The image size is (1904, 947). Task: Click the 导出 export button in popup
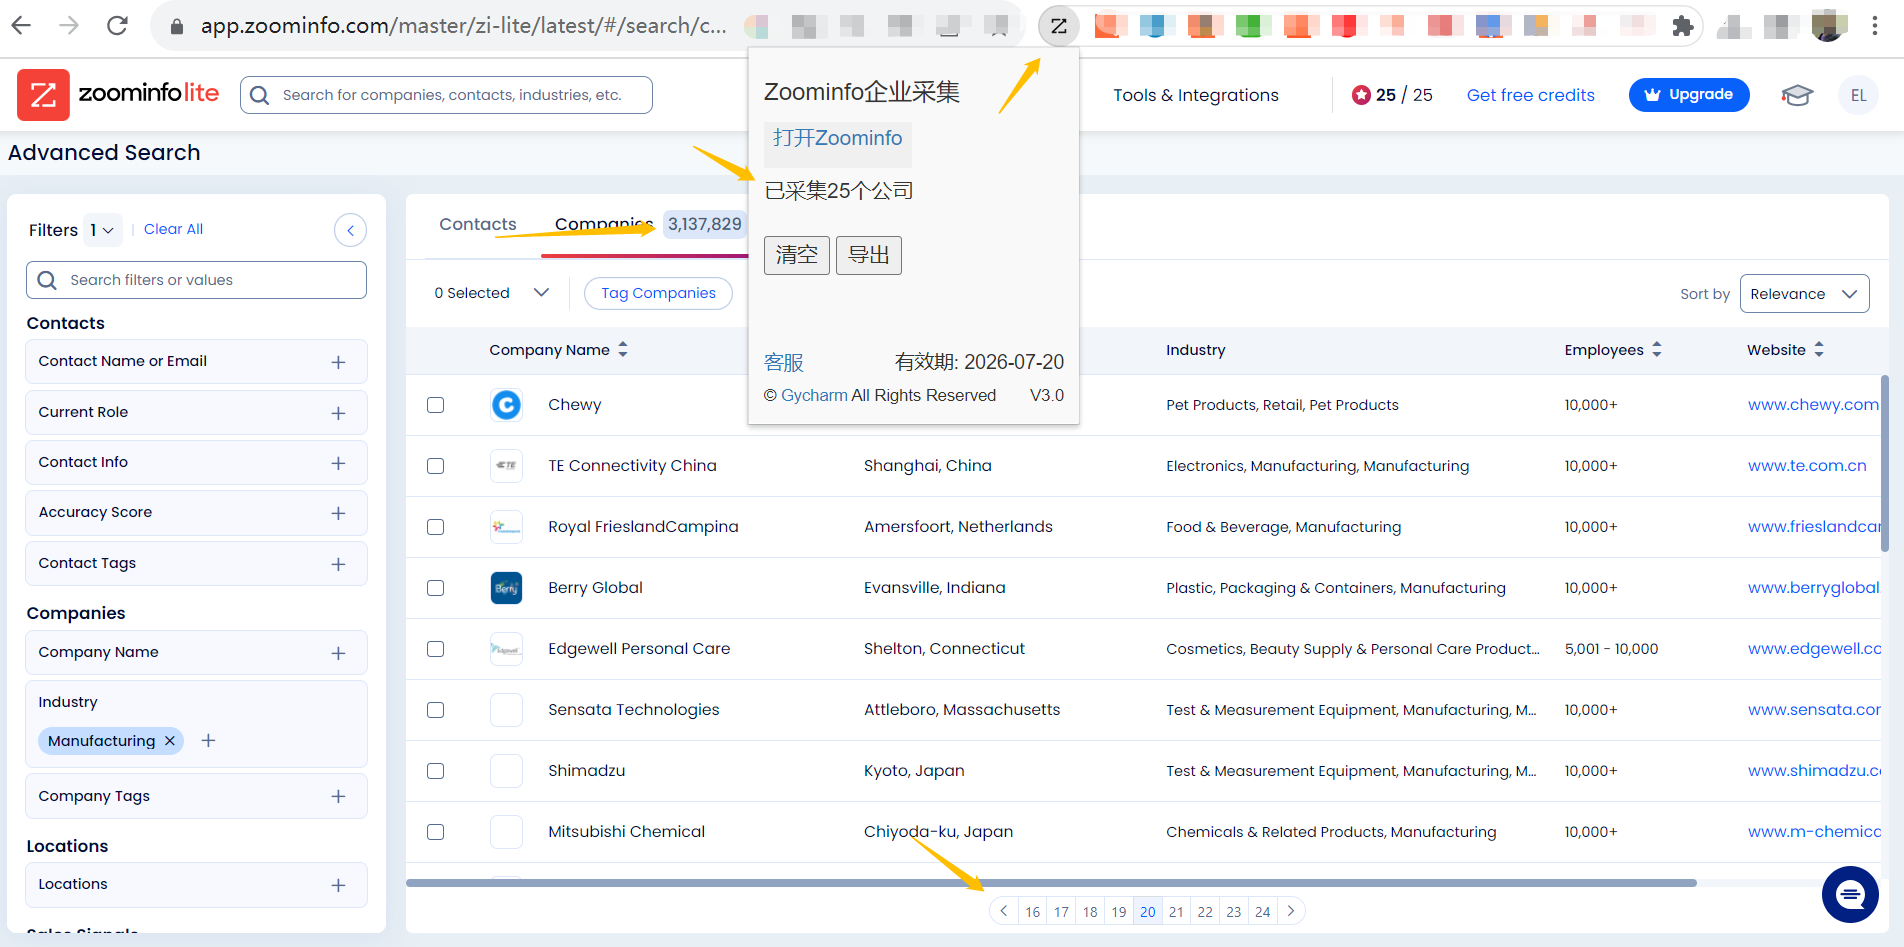tap(869, 255)
